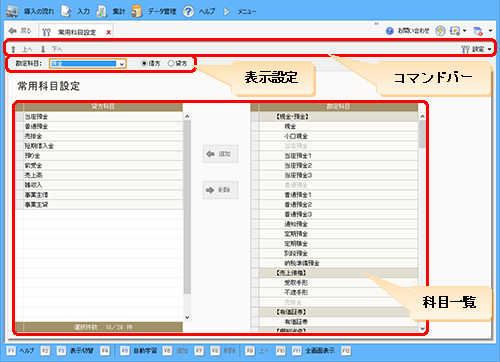Select 当座預金3 in the right account list
The image size is (500, 362).
338,175
